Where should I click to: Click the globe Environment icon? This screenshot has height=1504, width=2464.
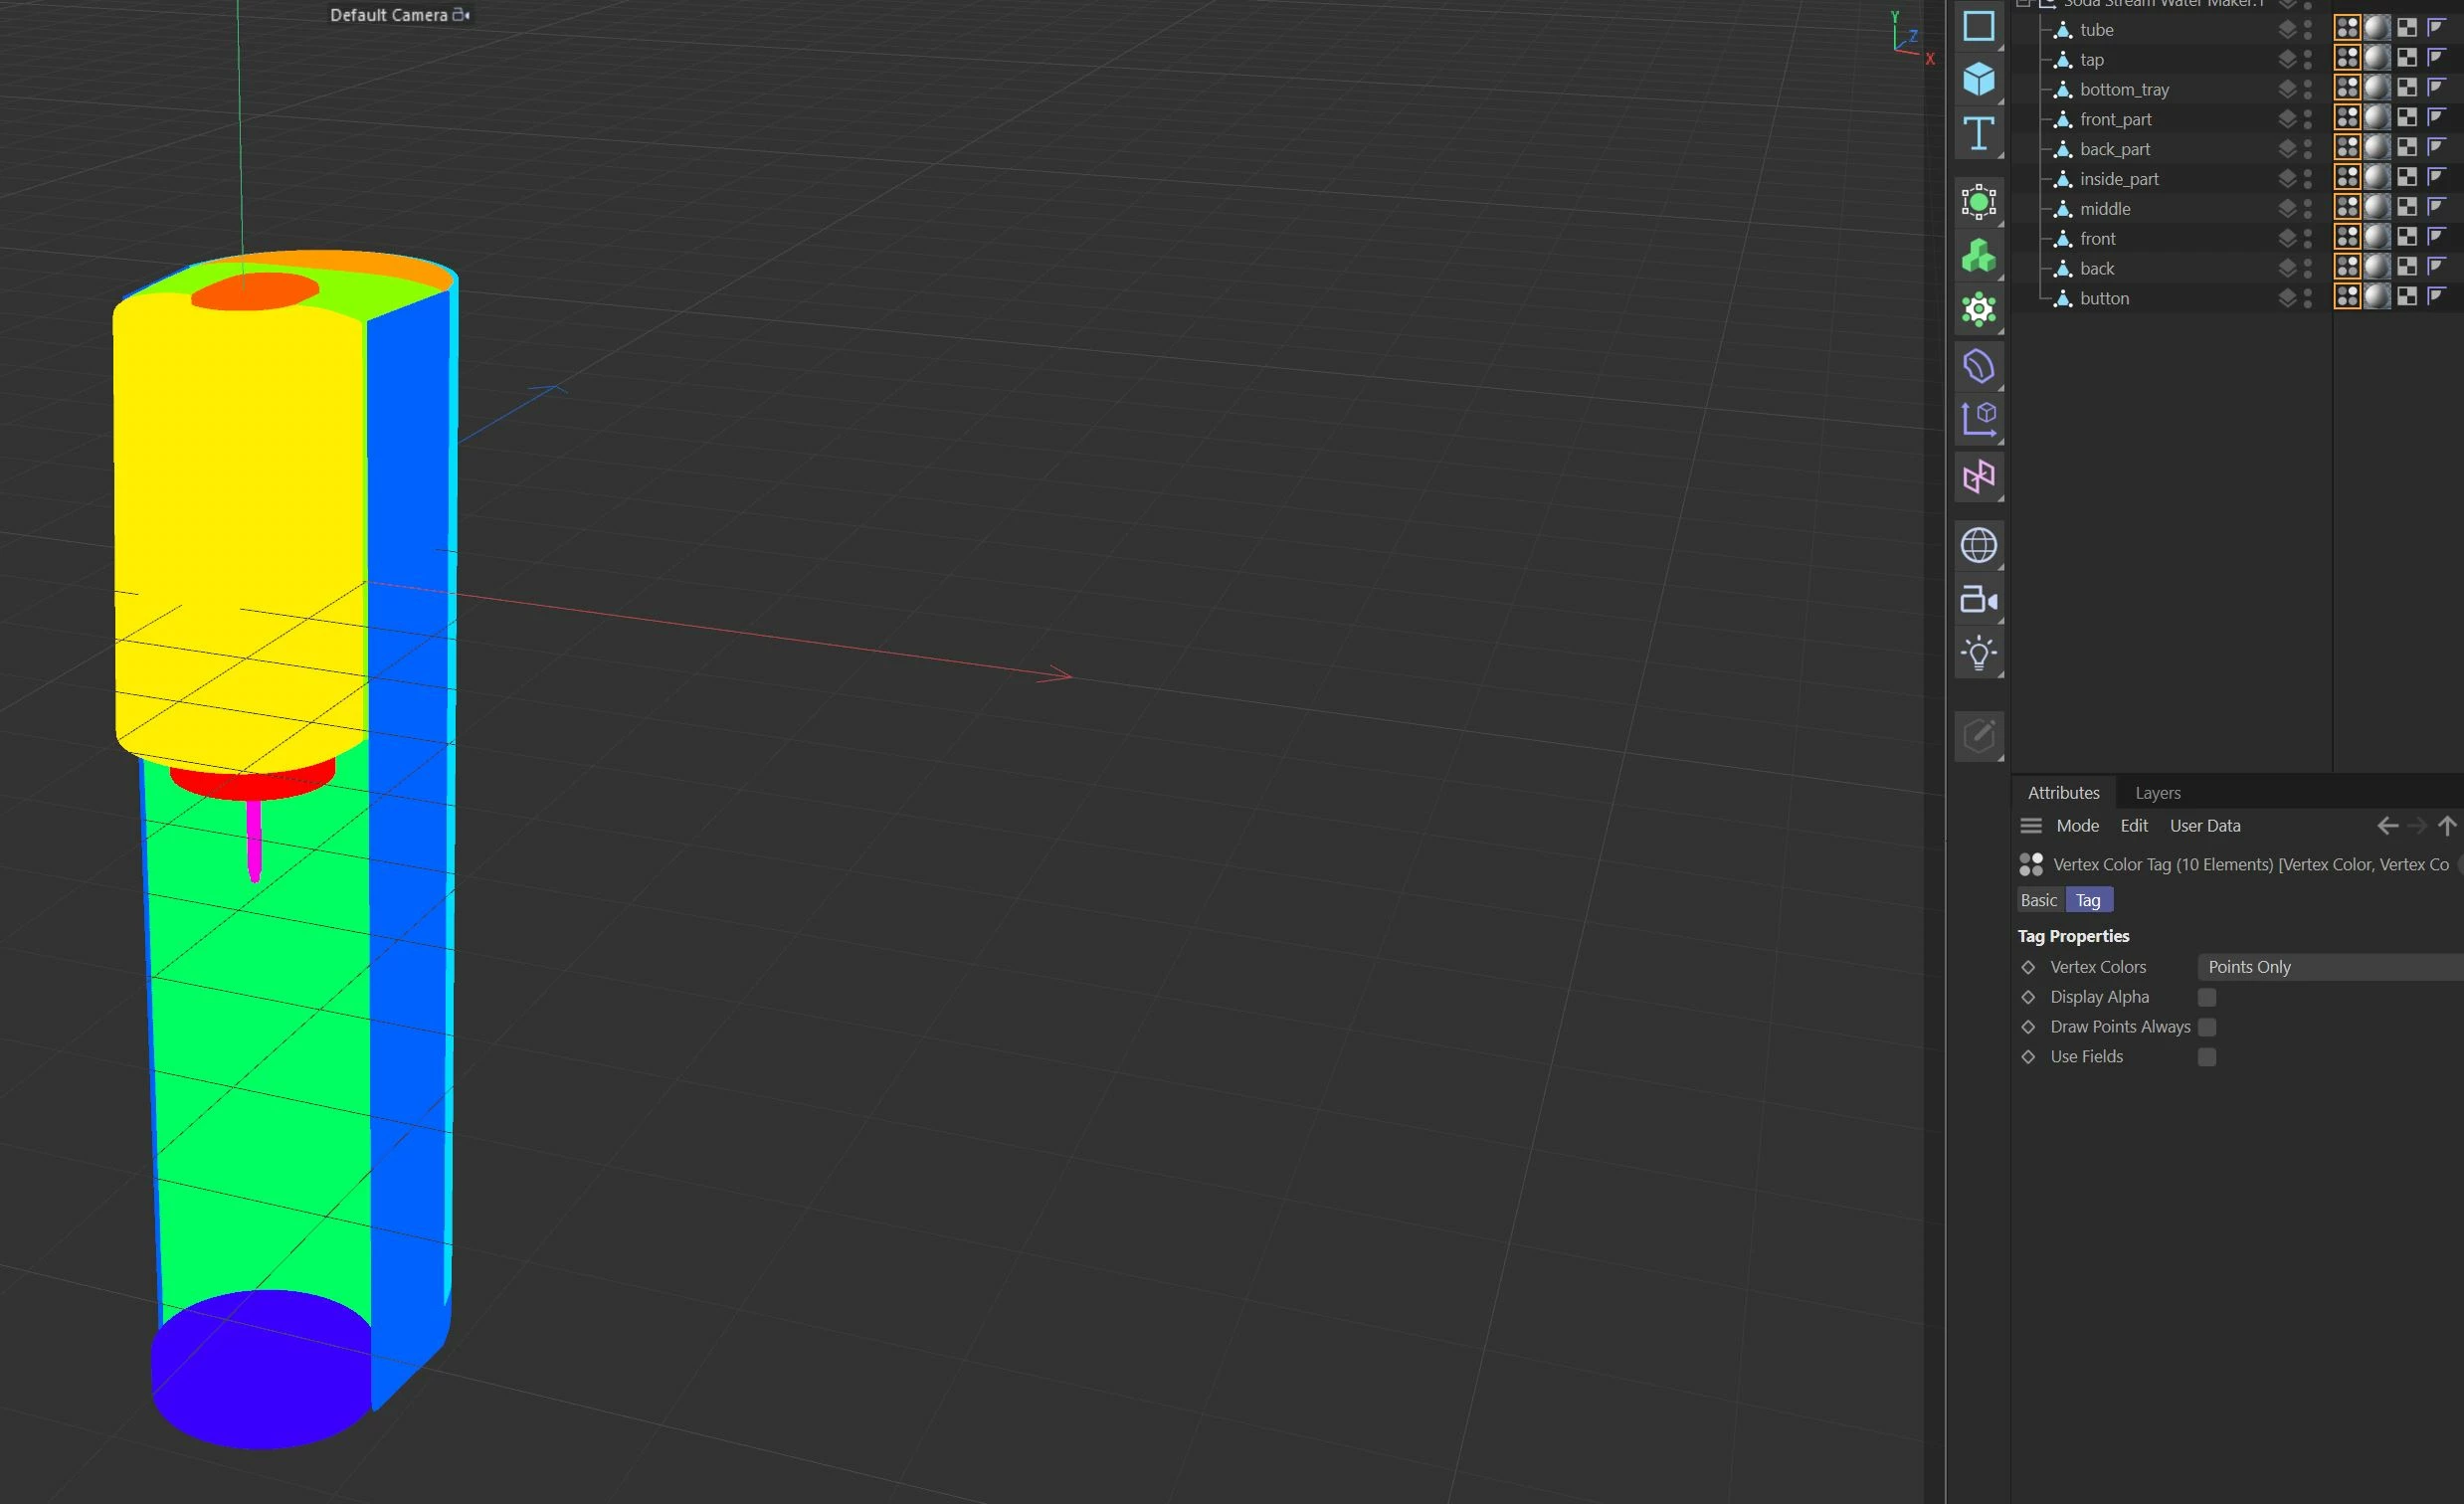pyautogui.click(x=1978, y=546)
